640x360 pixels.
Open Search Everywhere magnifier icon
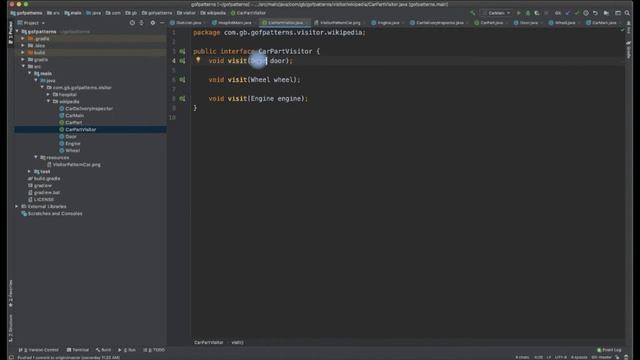(627, 13)
